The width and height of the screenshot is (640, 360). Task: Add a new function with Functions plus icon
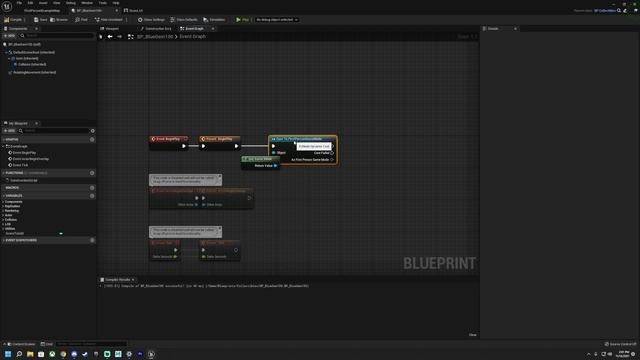coord(92,173)
